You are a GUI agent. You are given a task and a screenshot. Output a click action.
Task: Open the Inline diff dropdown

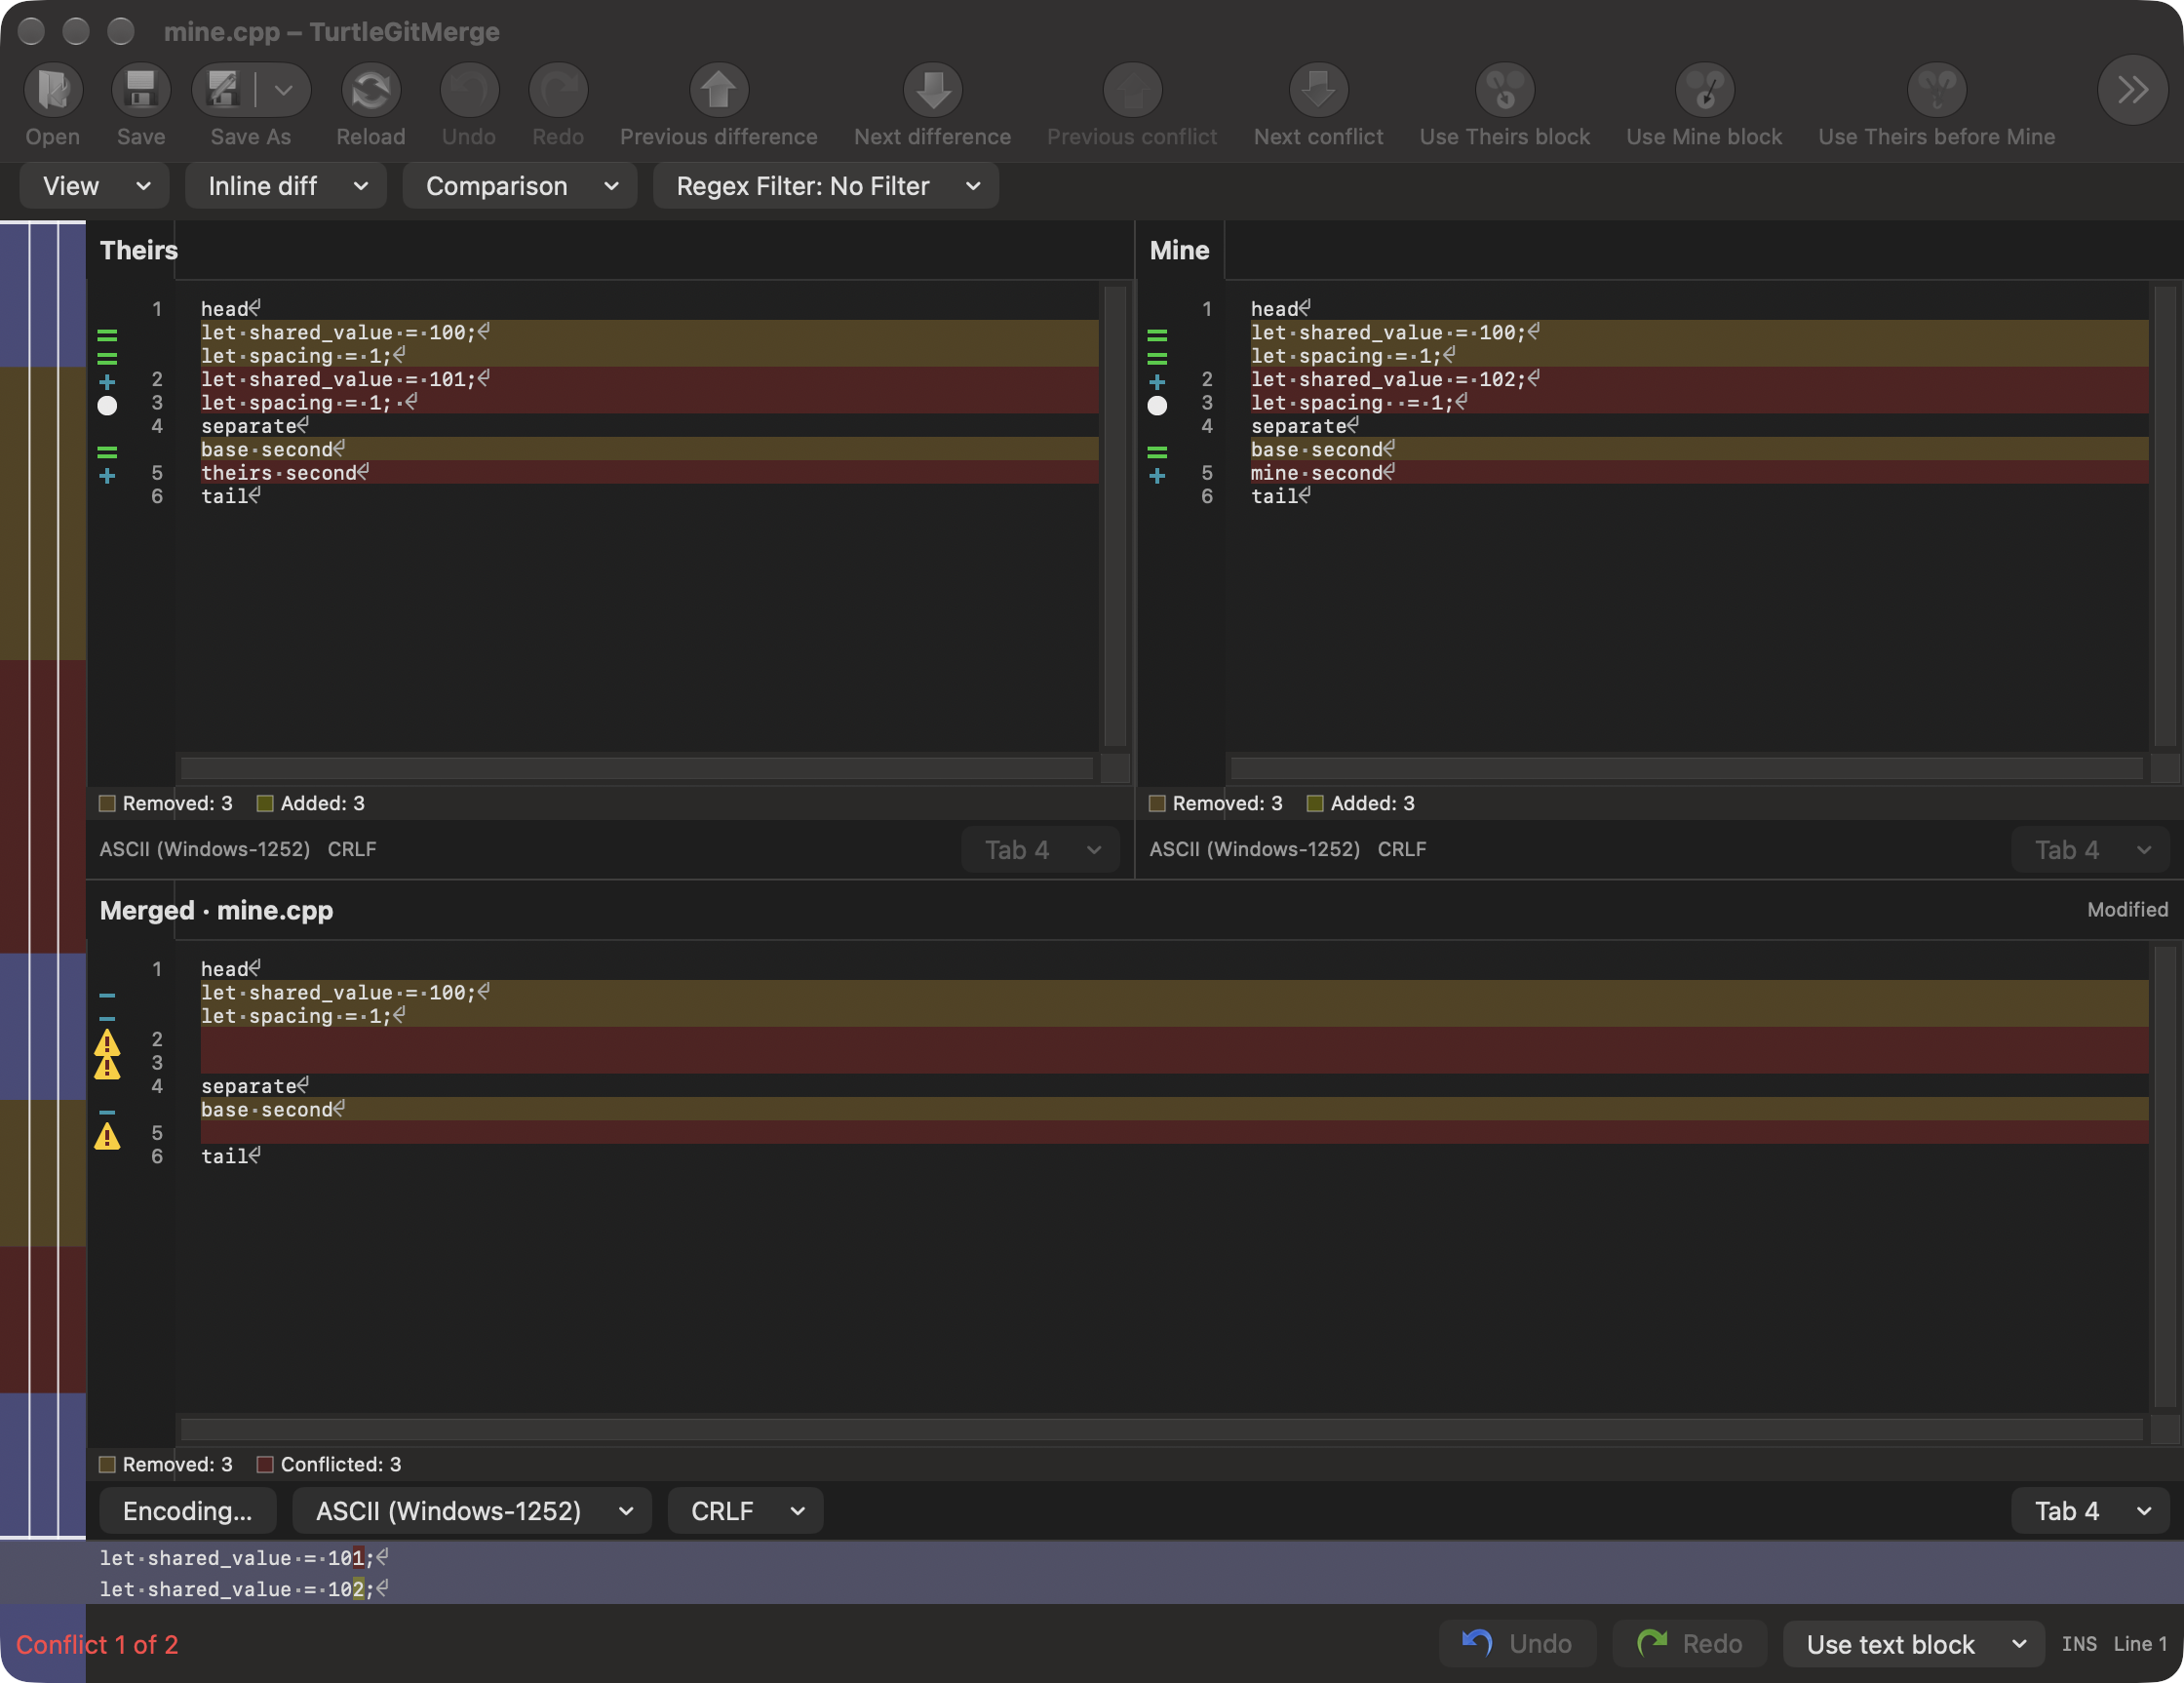point(286,186)
